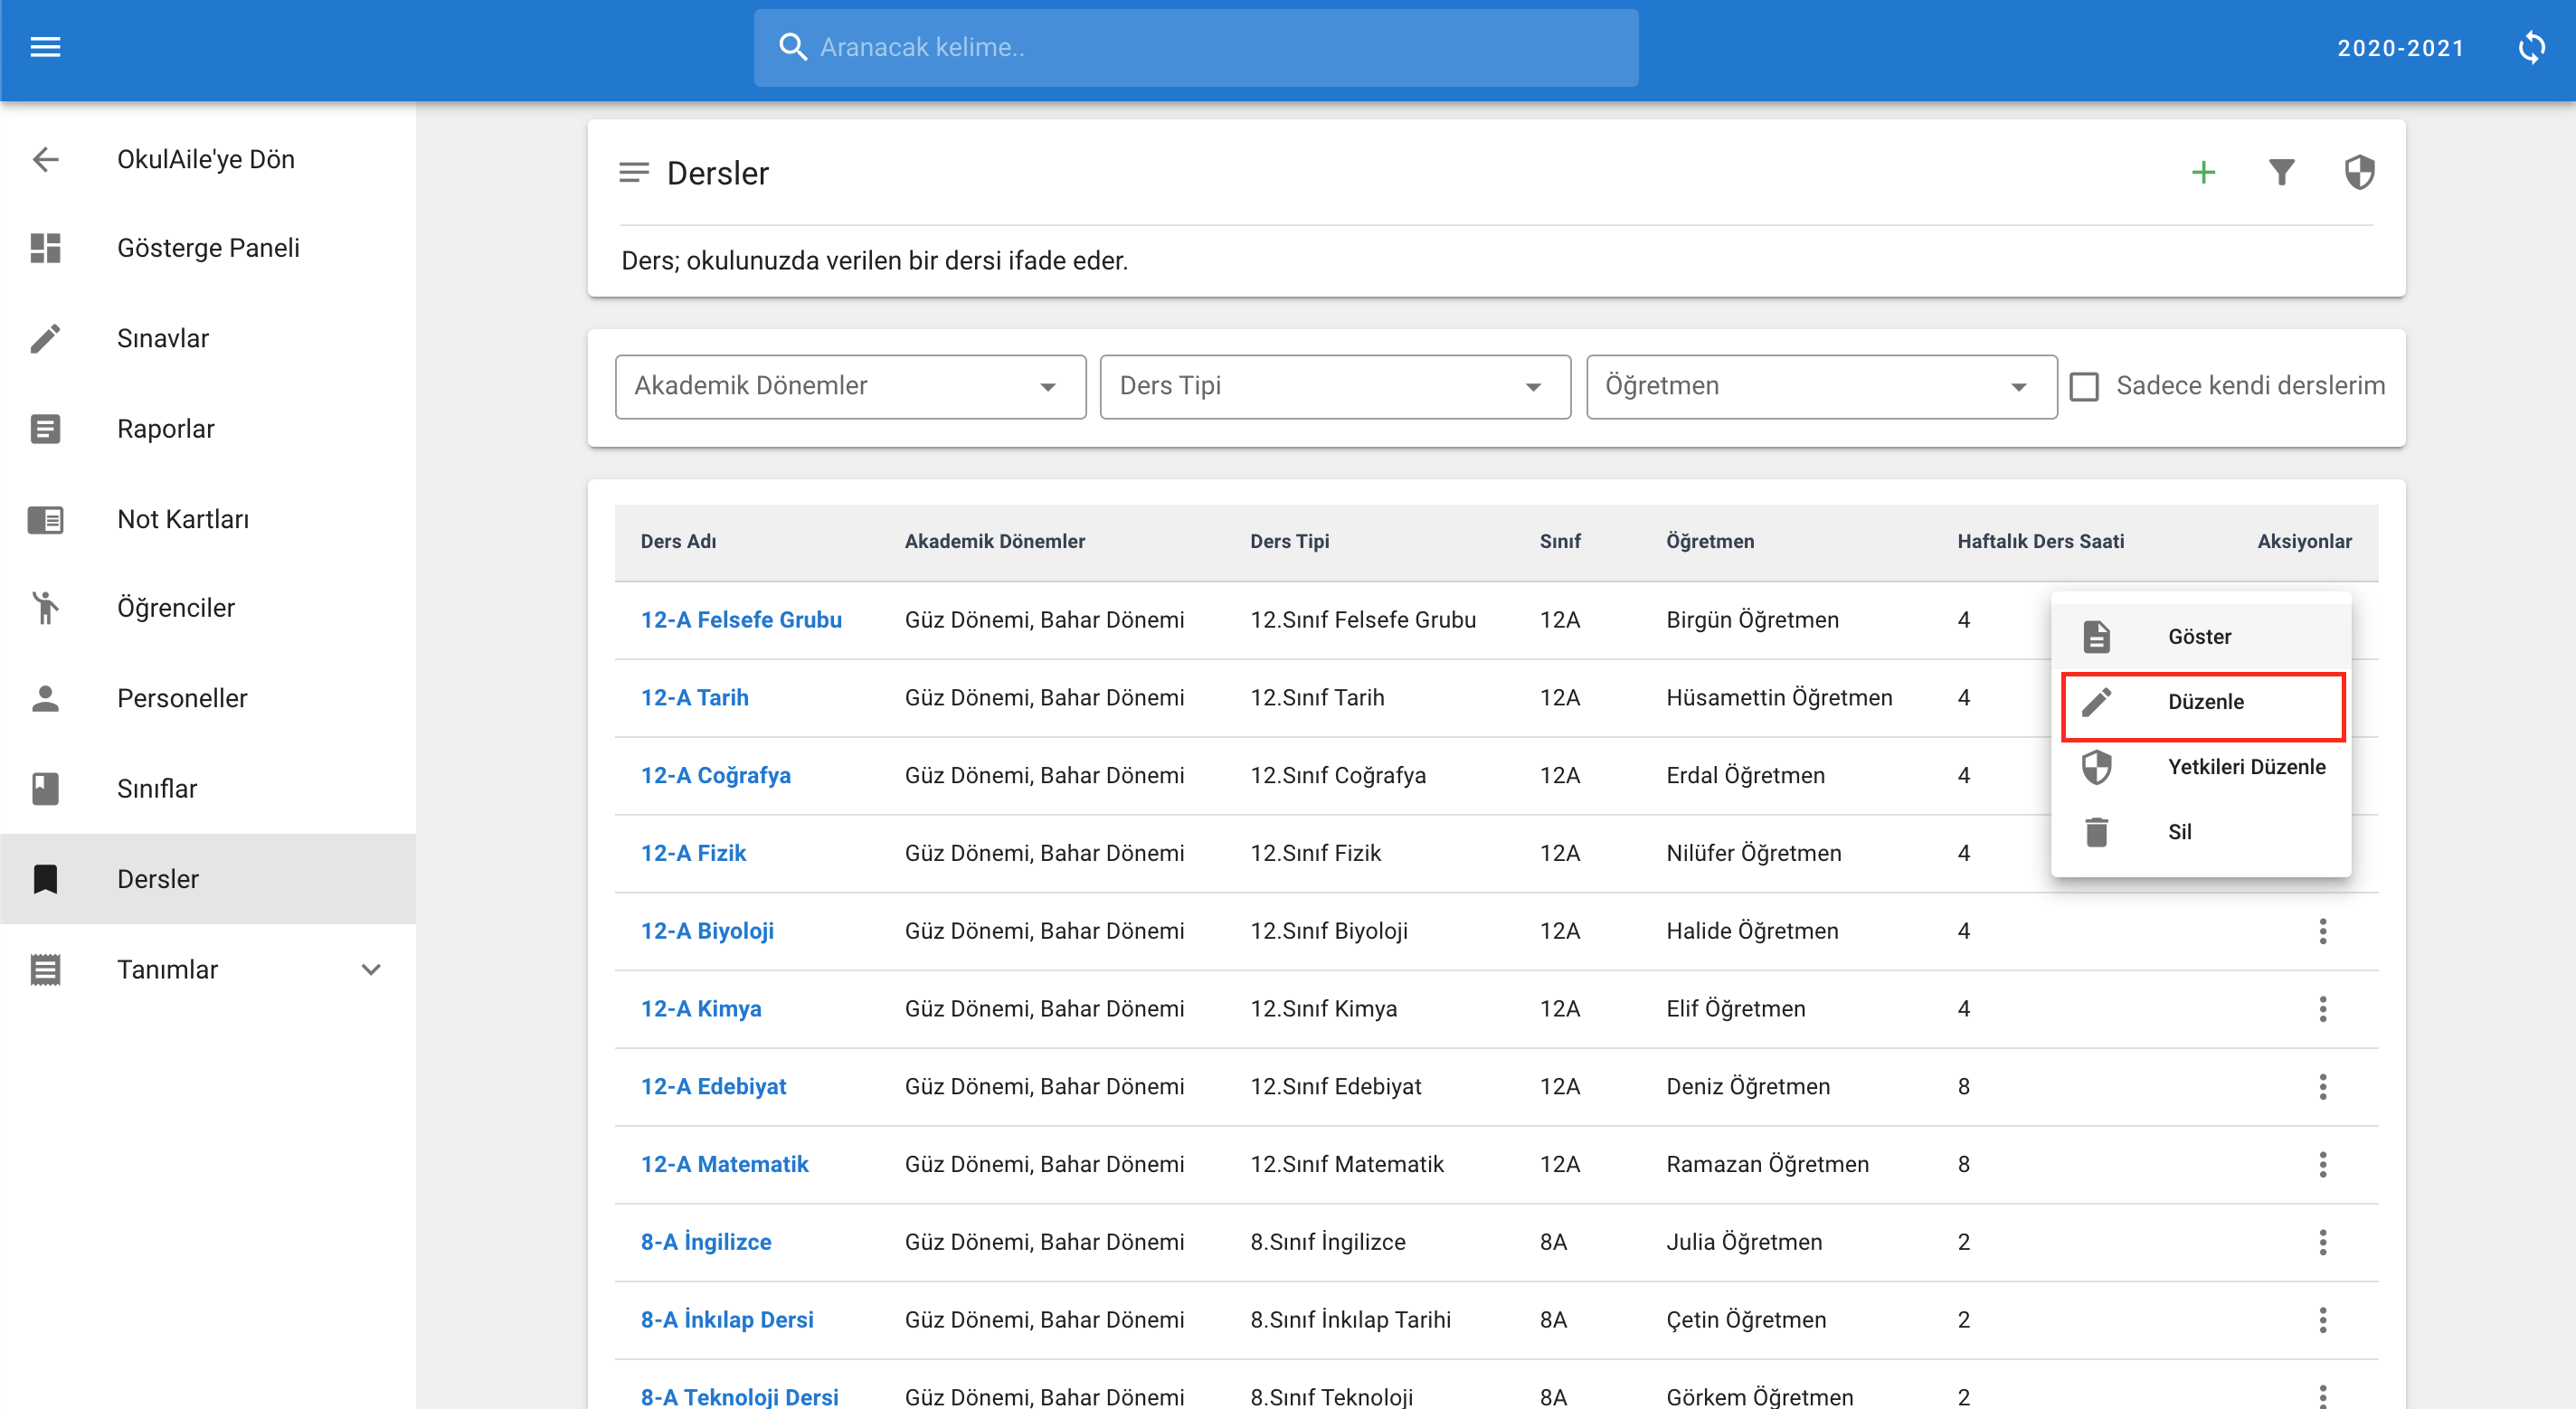Select Düzenle in the context menu

[2201, 702]
